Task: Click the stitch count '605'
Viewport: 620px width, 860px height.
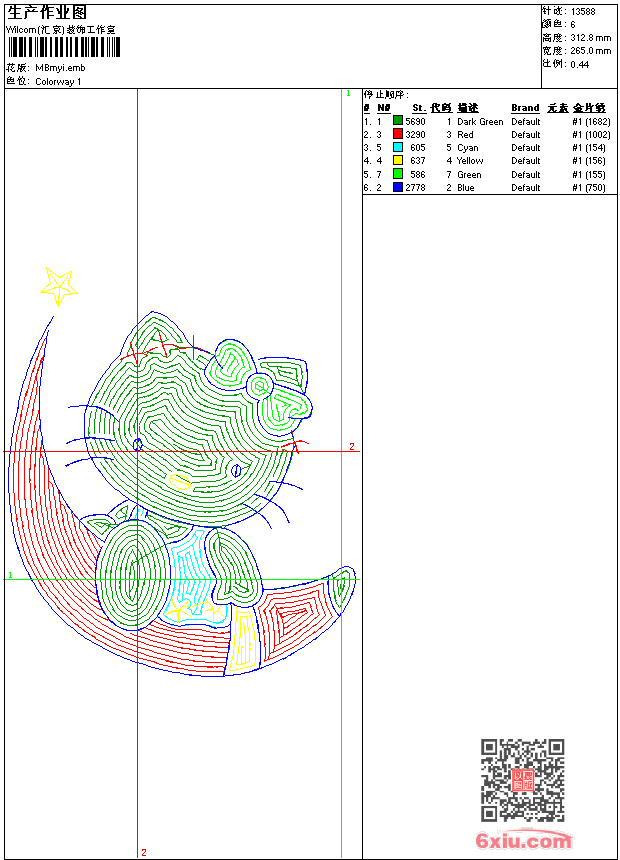Action: tap(418, 148)
